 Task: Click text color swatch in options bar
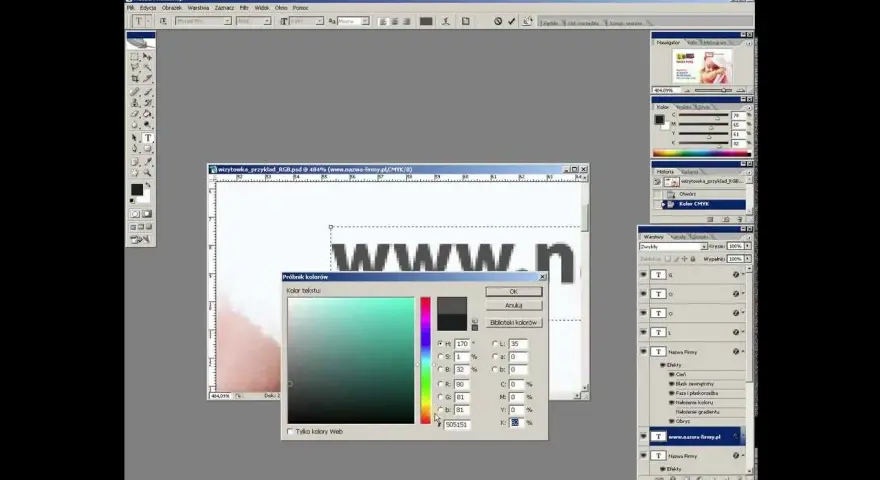426,21
